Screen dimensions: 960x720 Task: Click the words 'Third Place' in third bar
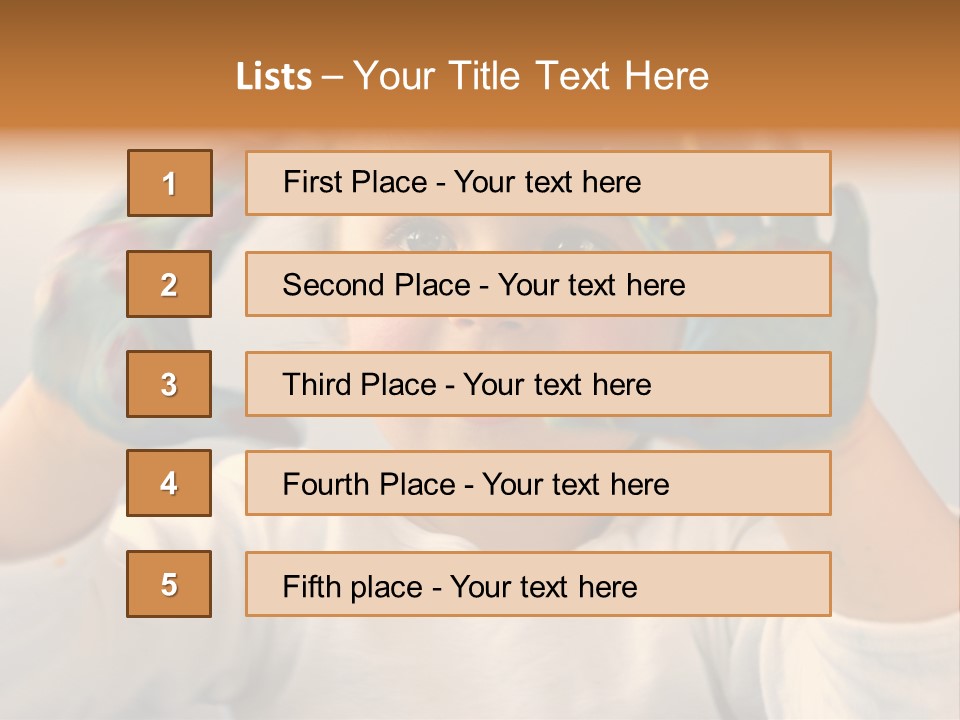[359, 384]
